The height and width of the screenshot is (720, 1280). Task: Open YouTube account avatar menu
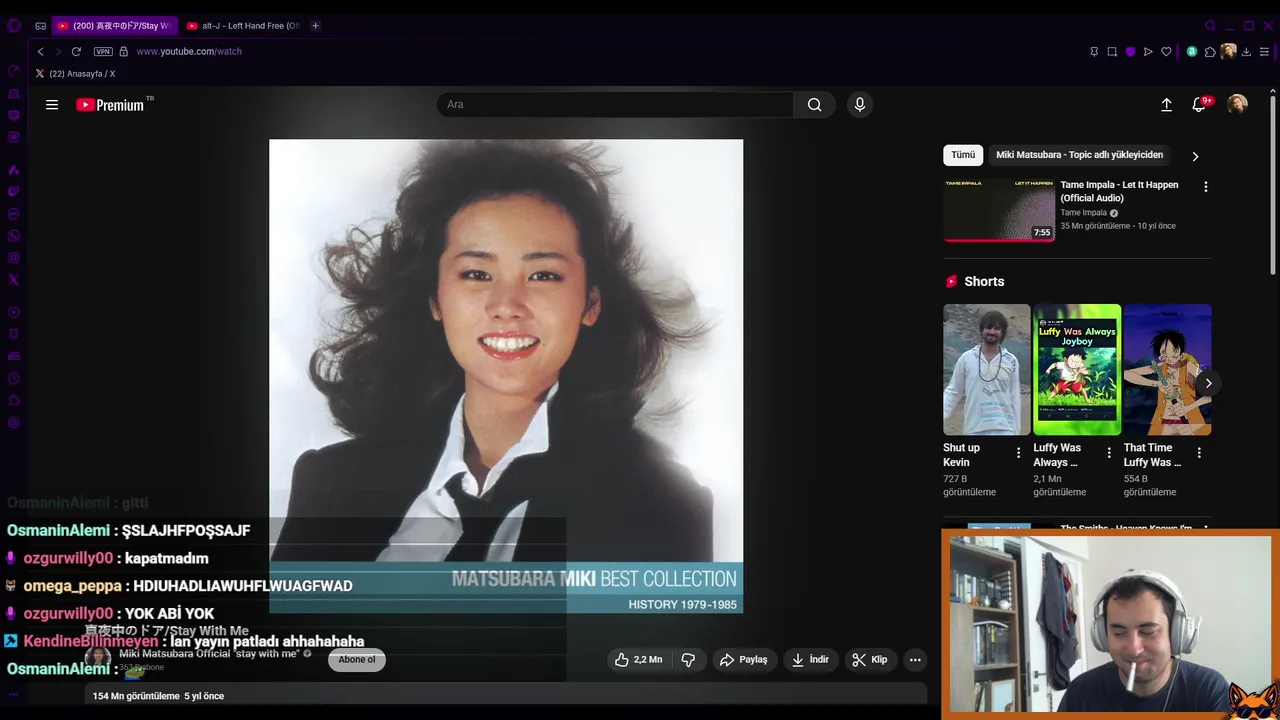click(x=1237, y=105)
